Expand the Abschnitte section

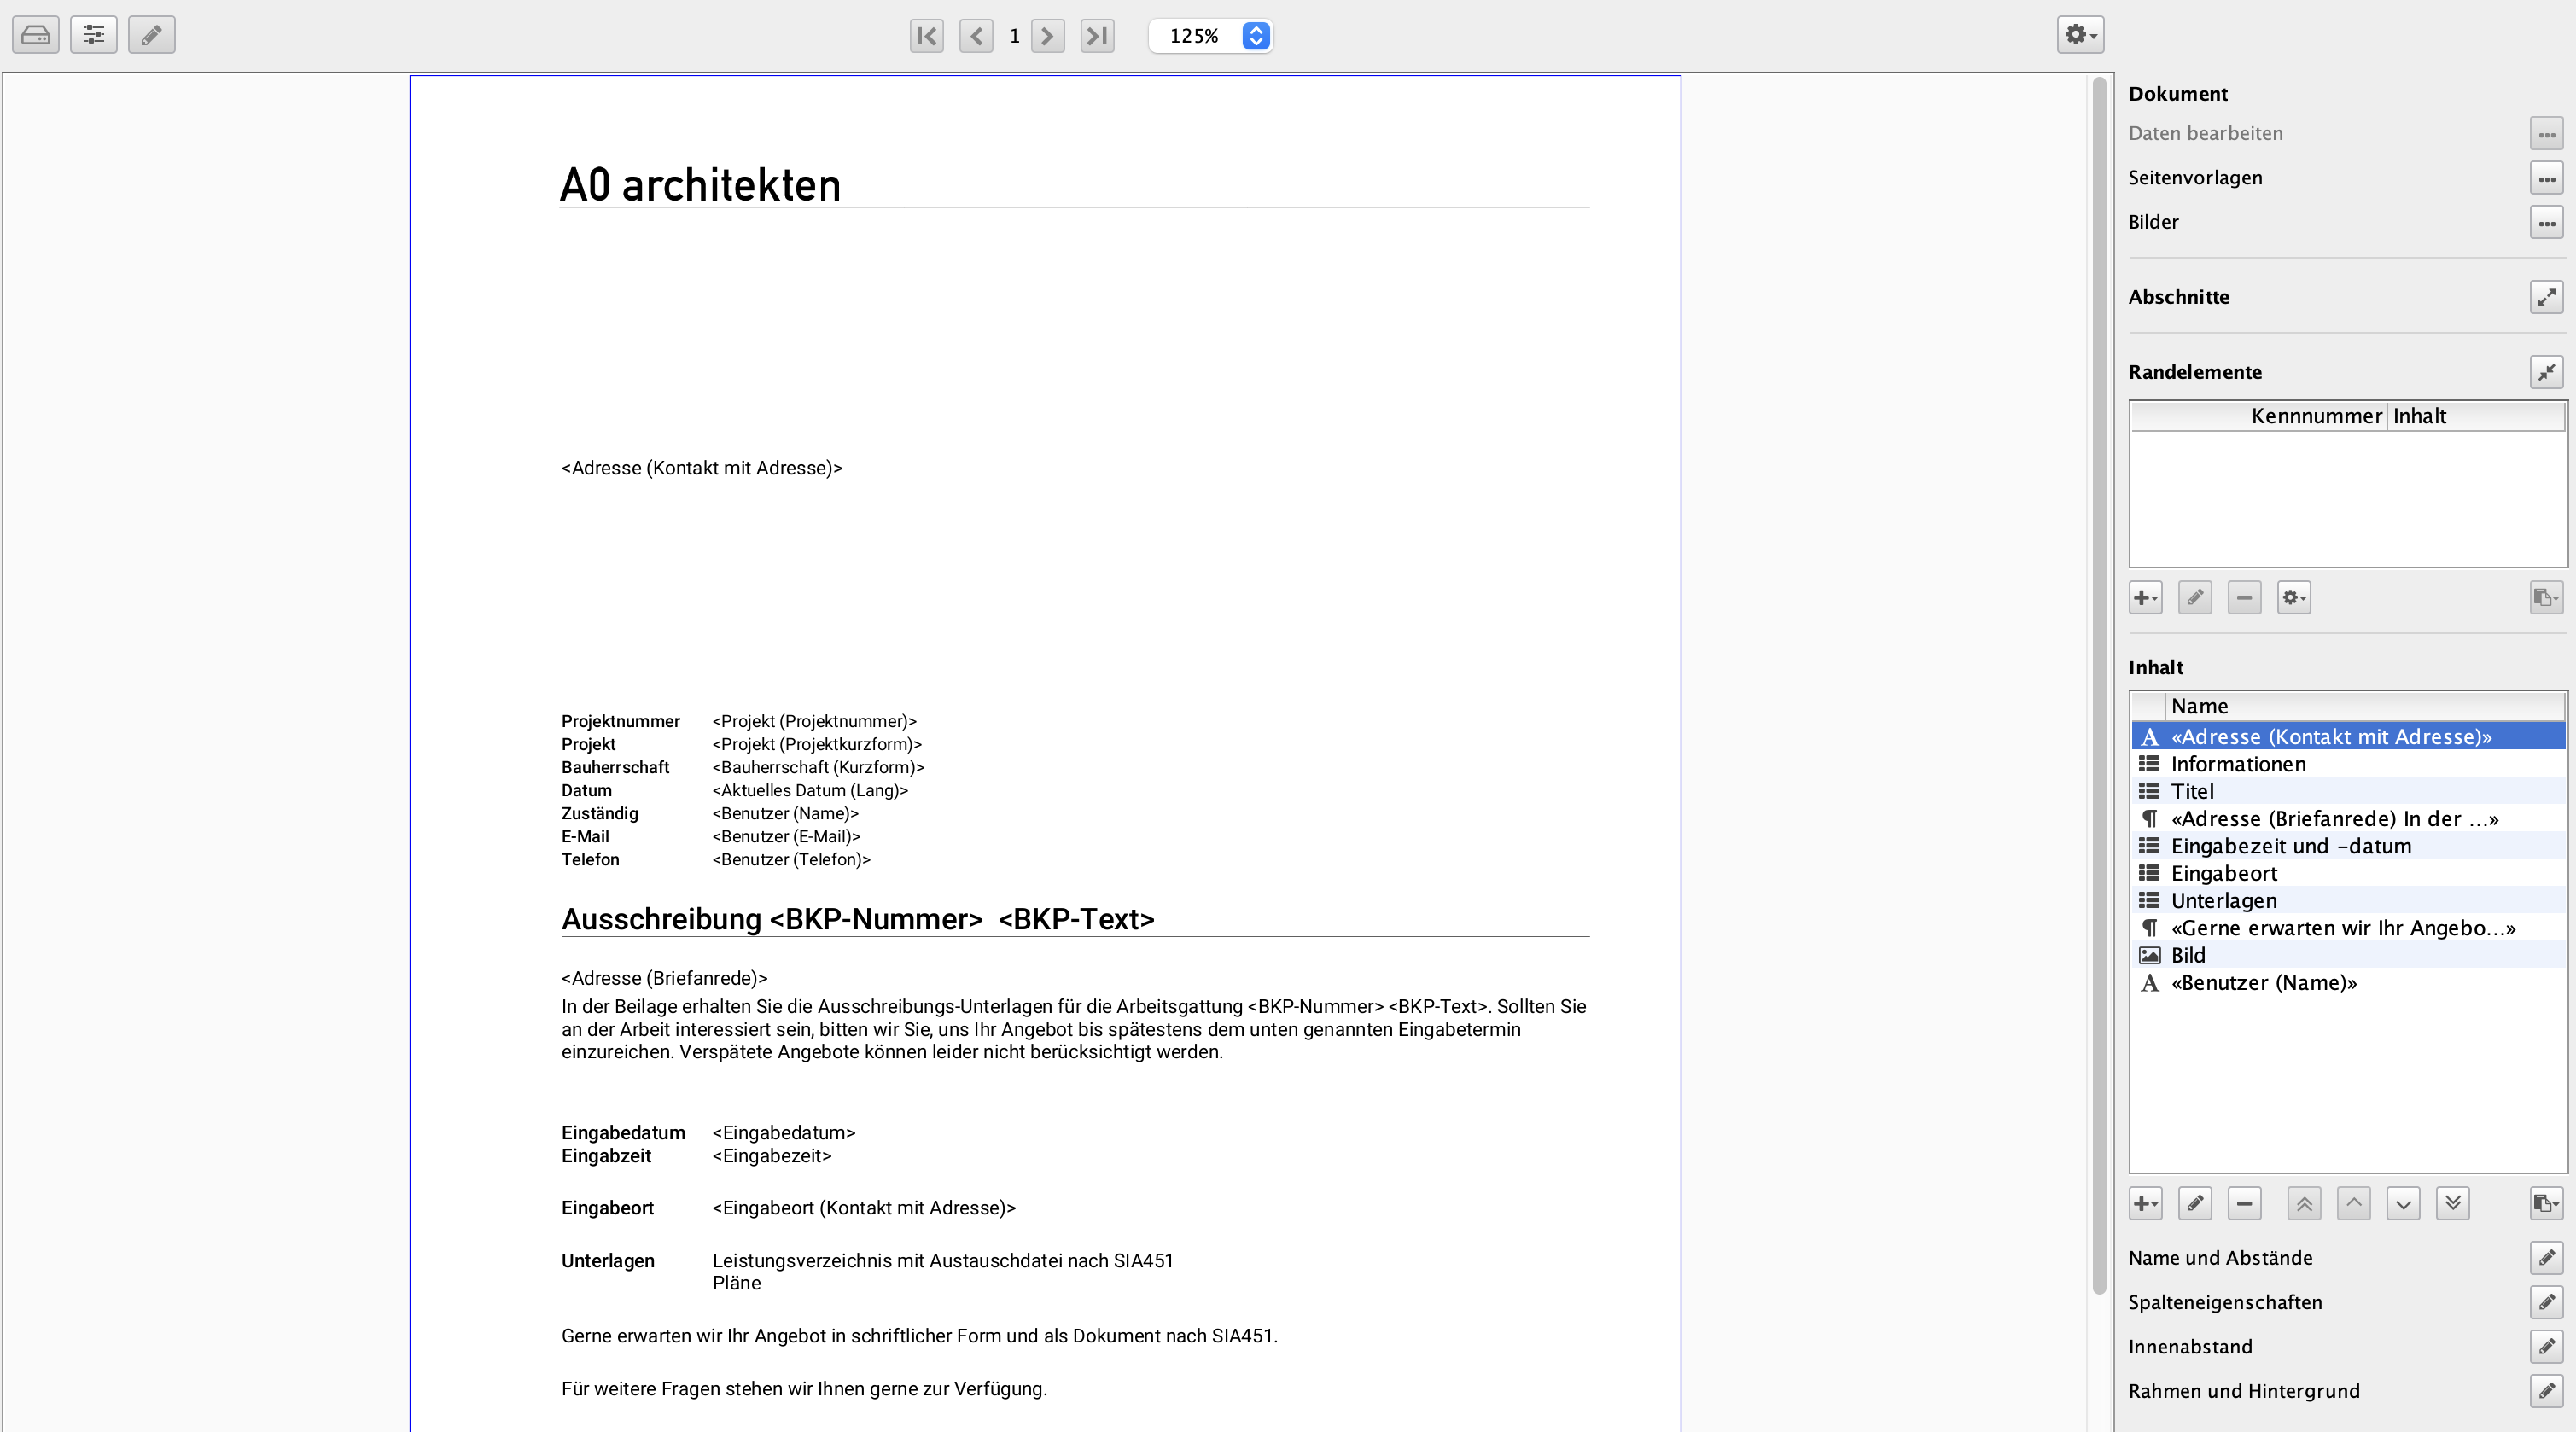point(2546,297)
